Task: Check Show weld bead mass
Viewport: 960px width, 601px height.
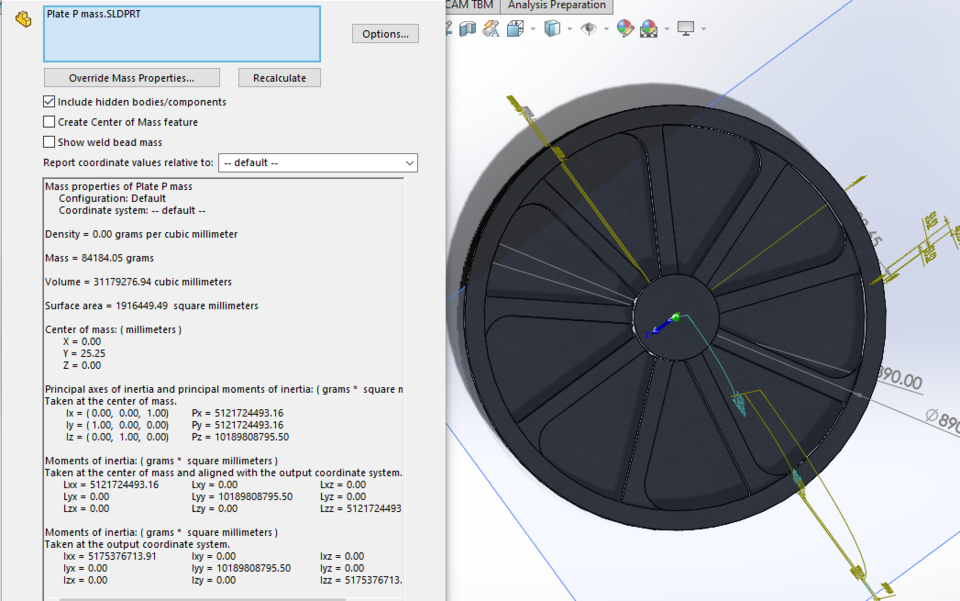Action: coord(48,141)
